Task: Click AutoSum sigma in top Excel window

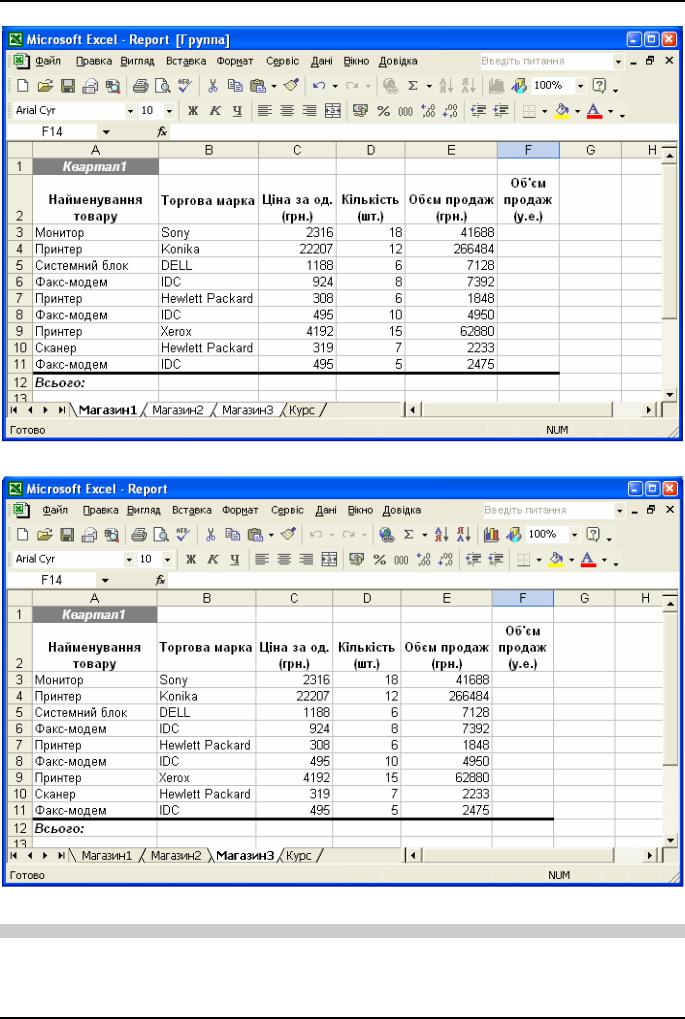Action: click(x=412, y=86)
